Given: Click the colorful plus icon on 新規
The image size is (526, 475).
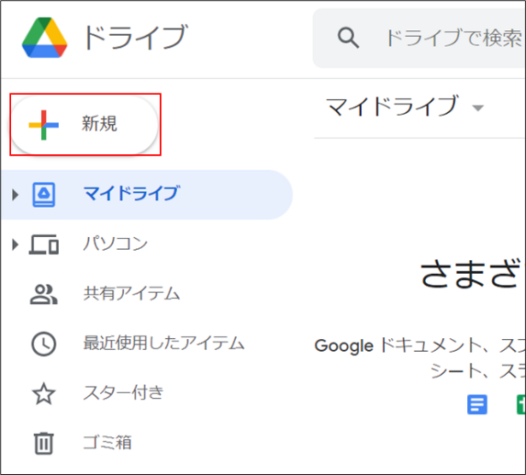Looking at the screenshot, I should 44,125.
